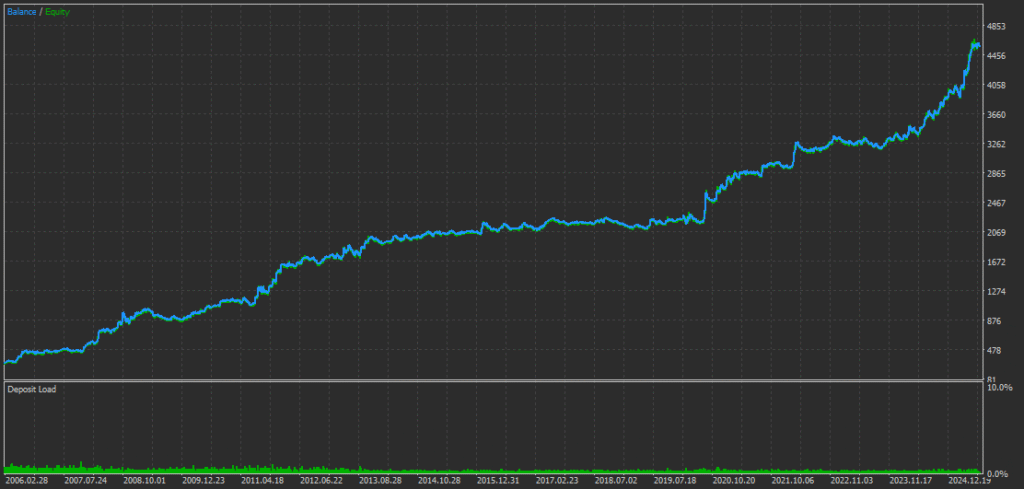Click the 2014.10.28 date label
The height and width of the screenshot is (489, 1024).
click(439, 481)
